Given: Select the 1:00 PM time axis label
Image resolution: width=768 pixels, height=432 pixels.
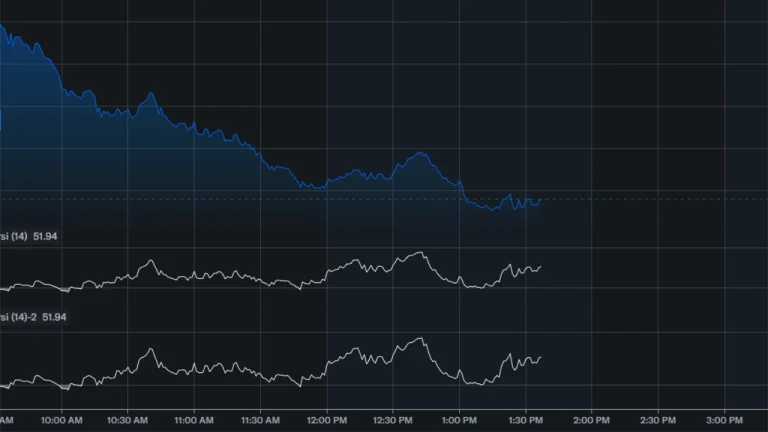Looking at the screenshot, I should 458,419.
